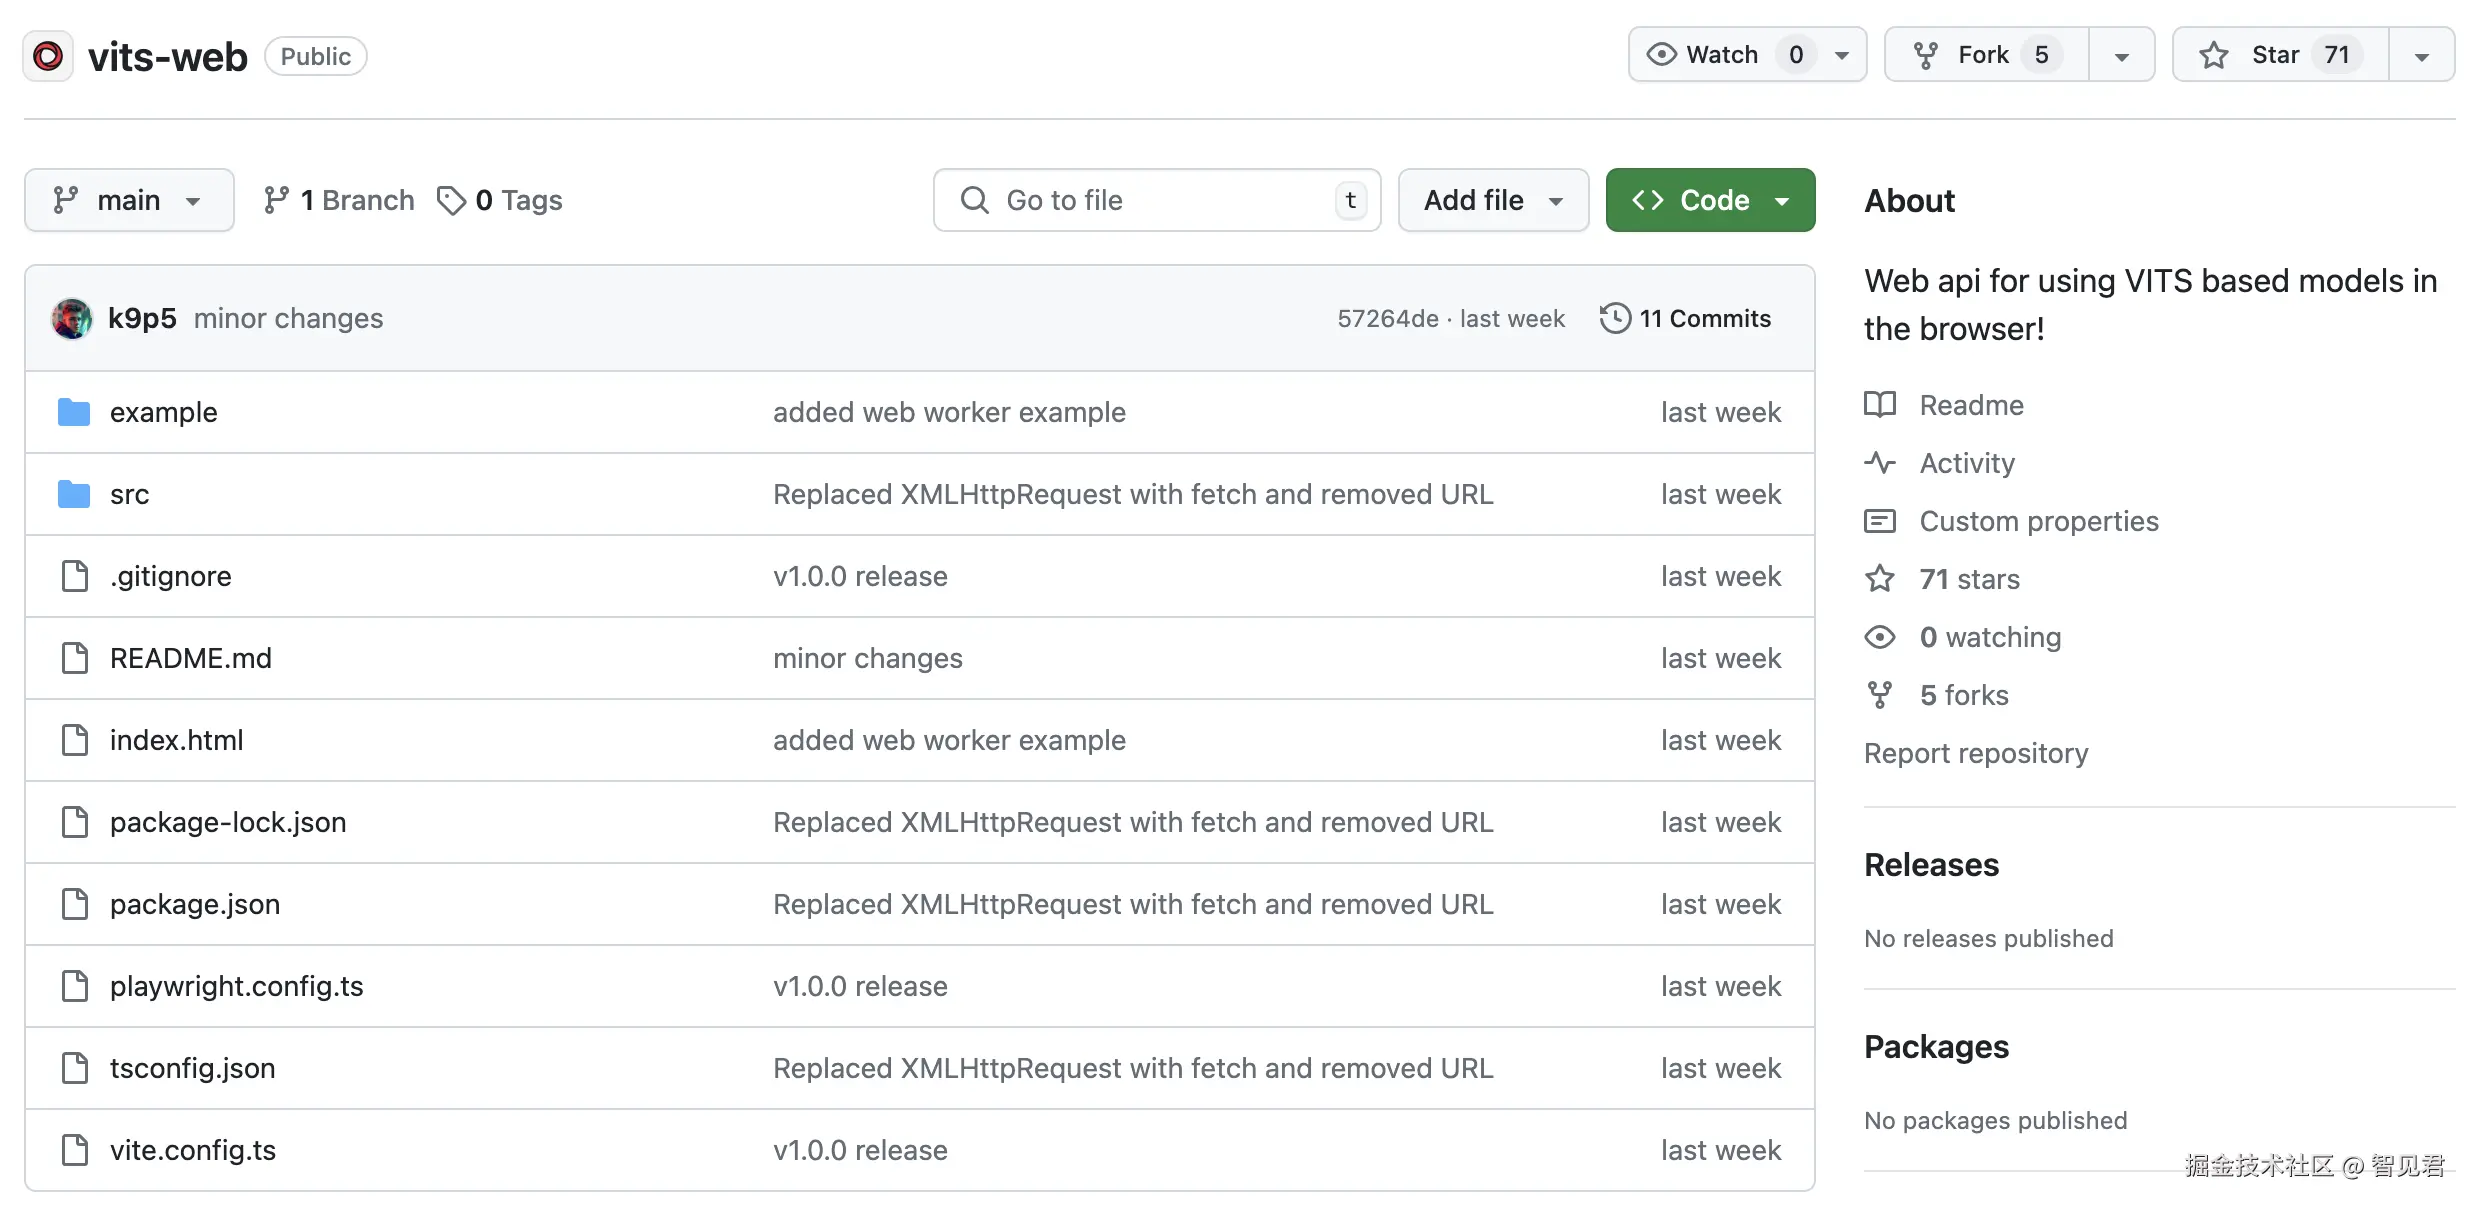Expand the Add file menu
The width and height of the screenshot is (2476, 1210).
[x=1493, y=201]
